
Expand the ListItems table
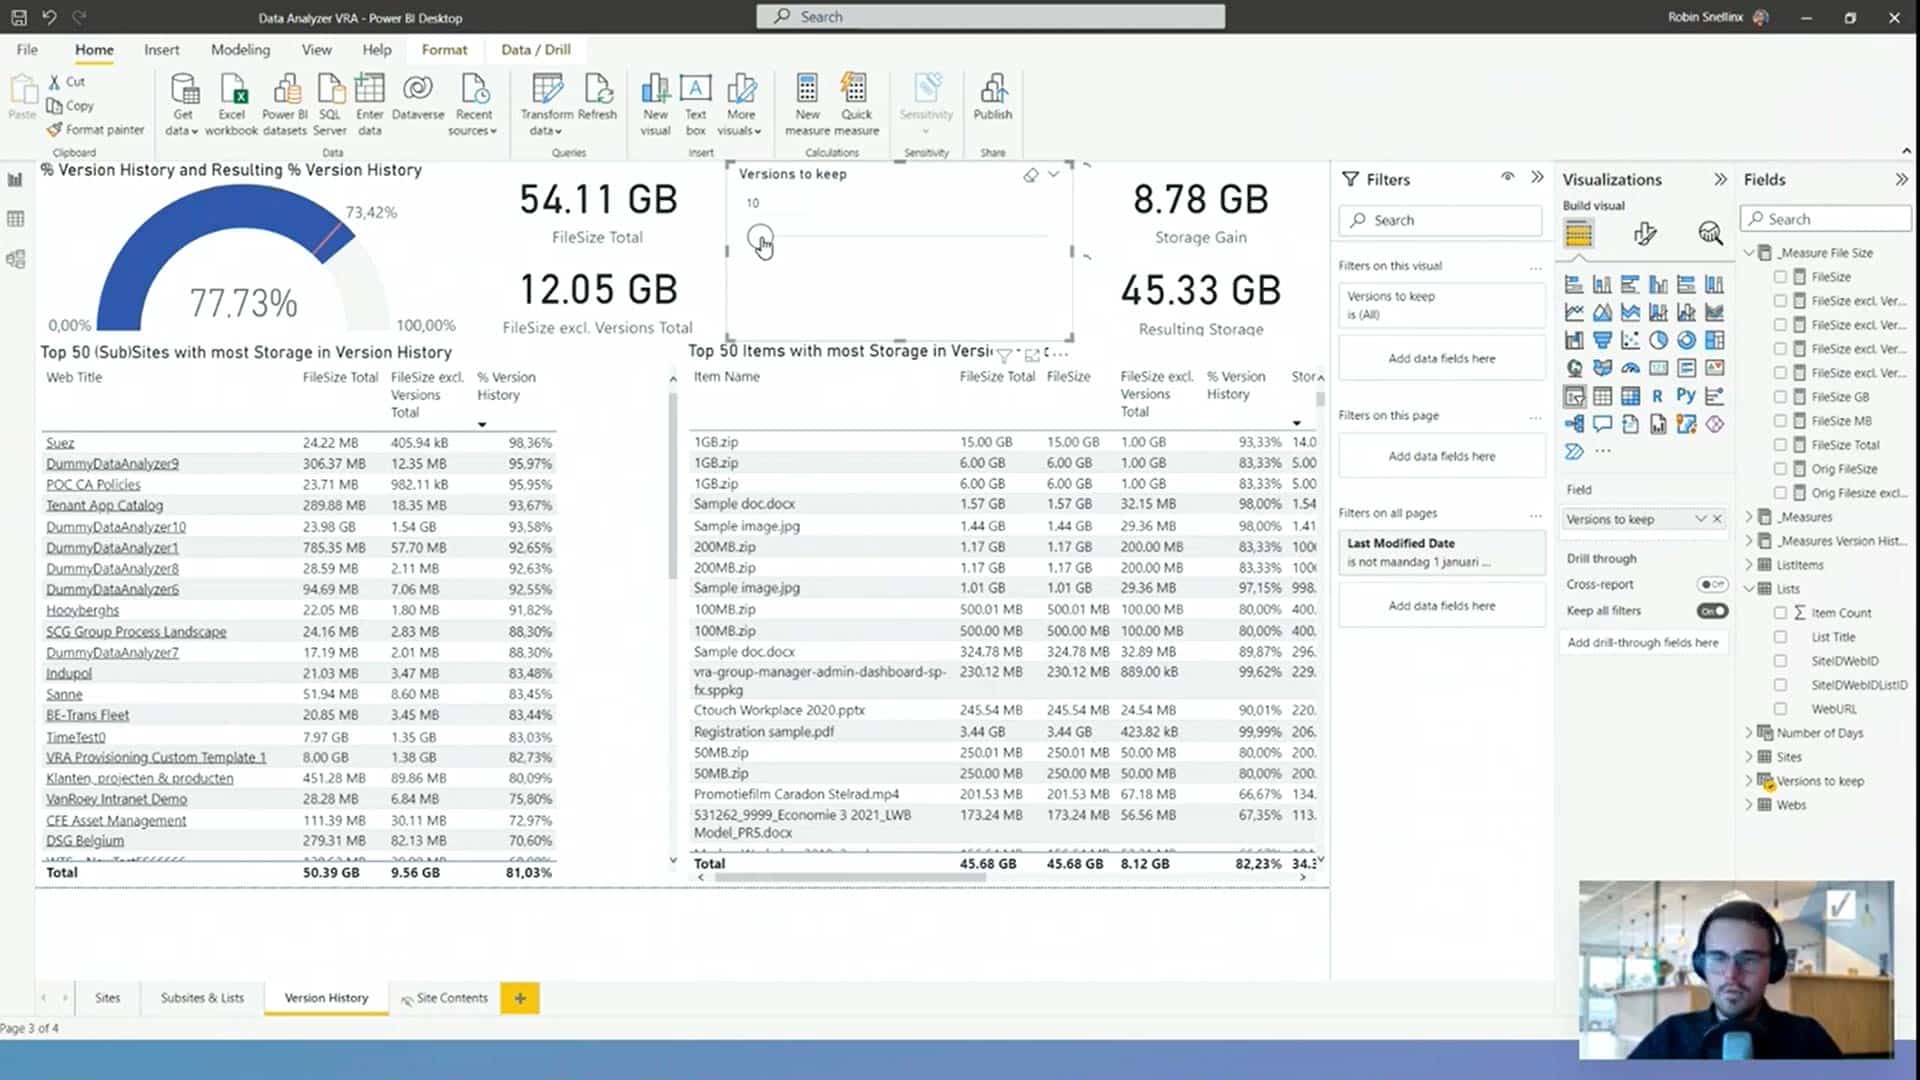tap(1749, 565)
